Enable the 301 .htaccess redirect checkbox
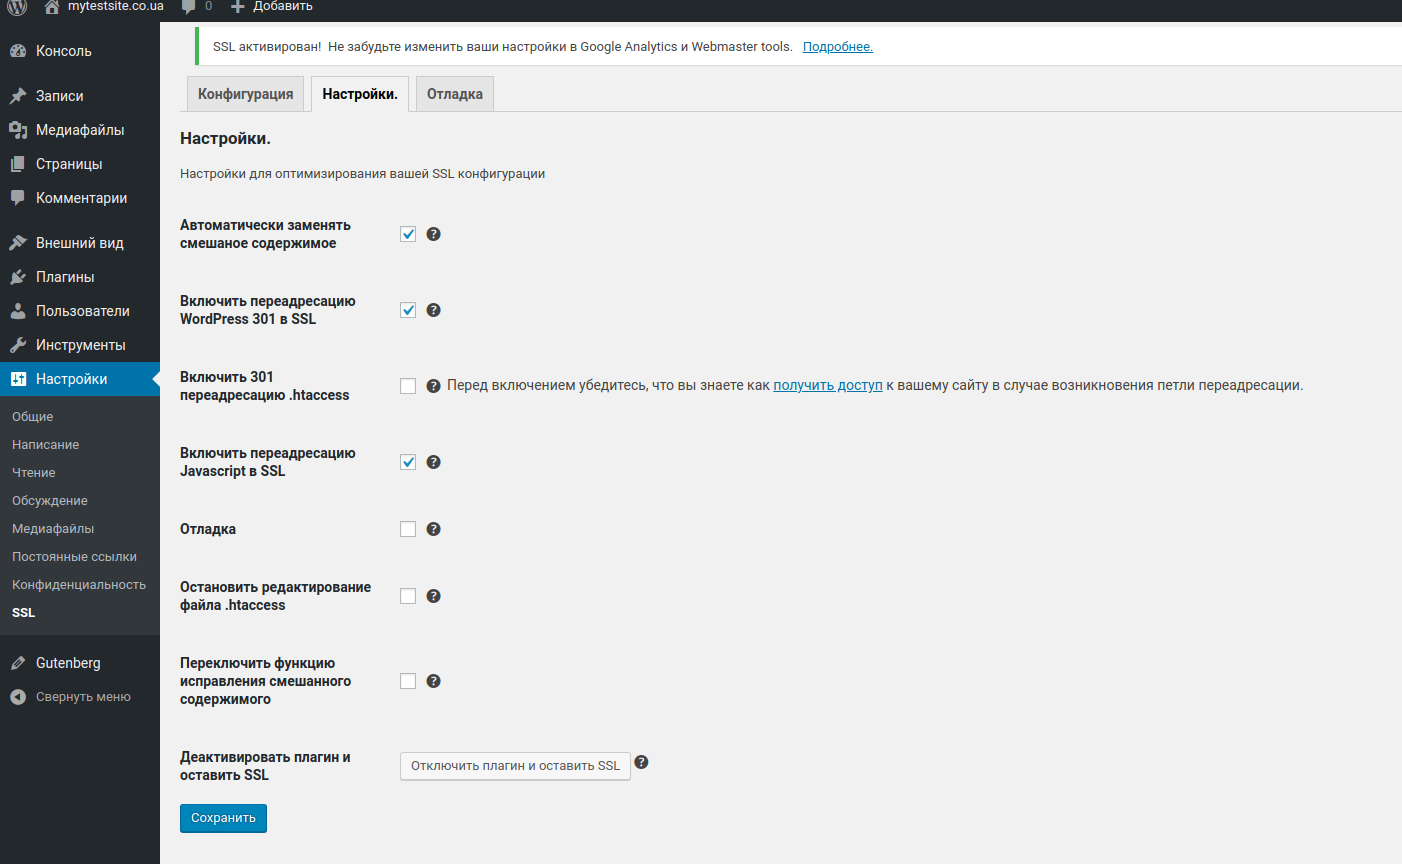This screenshot has width=1402, height=864. (x=408, y=386)
